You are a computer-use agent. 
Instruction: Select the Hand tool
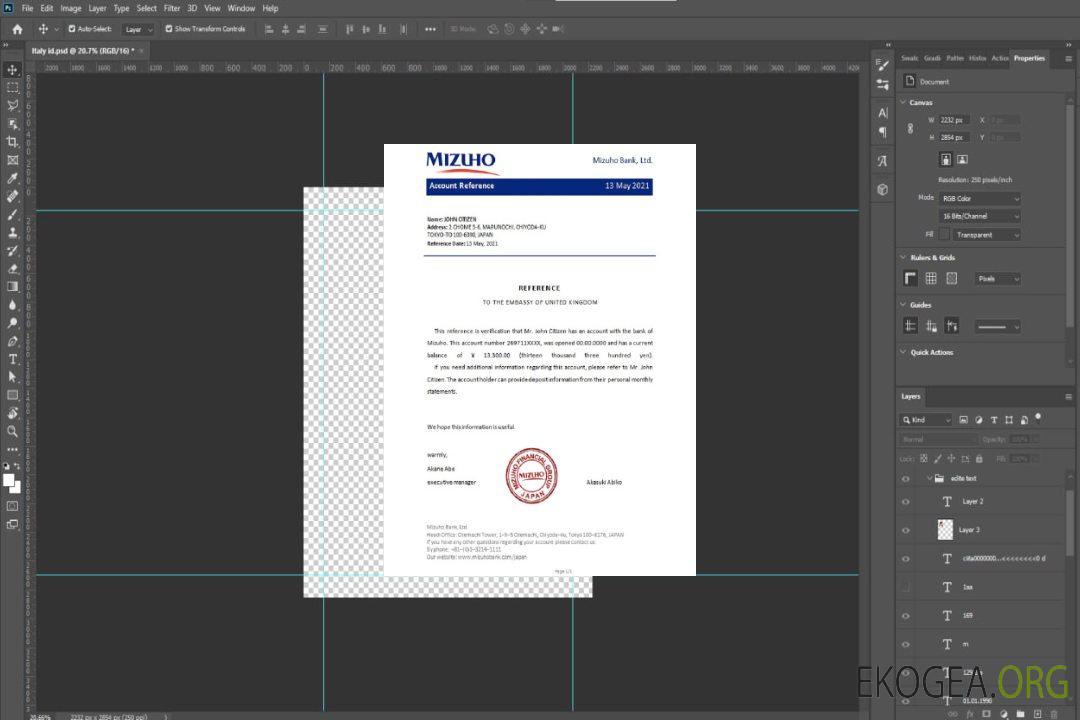(x=12, y=413)
